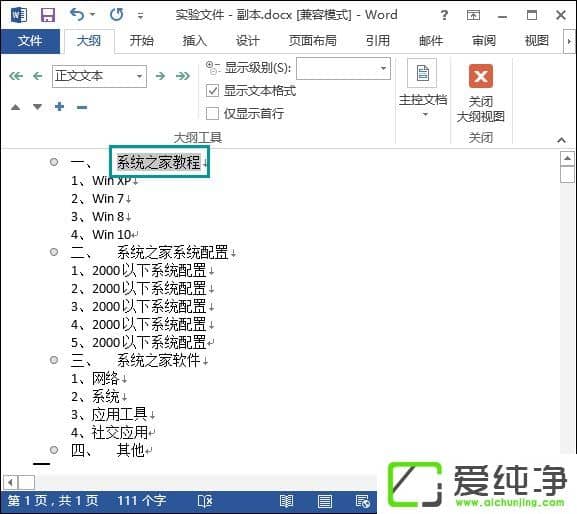Click the 审阅 ribbon tab
Viewport: 577px width, 514px height.
[x=484, y=40]
